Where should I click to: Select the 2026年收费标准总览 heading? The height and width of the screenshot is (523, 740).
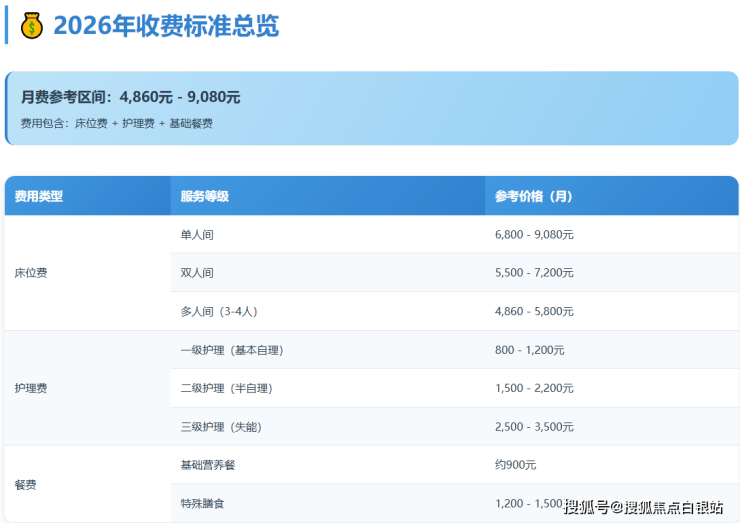point(166,26)
